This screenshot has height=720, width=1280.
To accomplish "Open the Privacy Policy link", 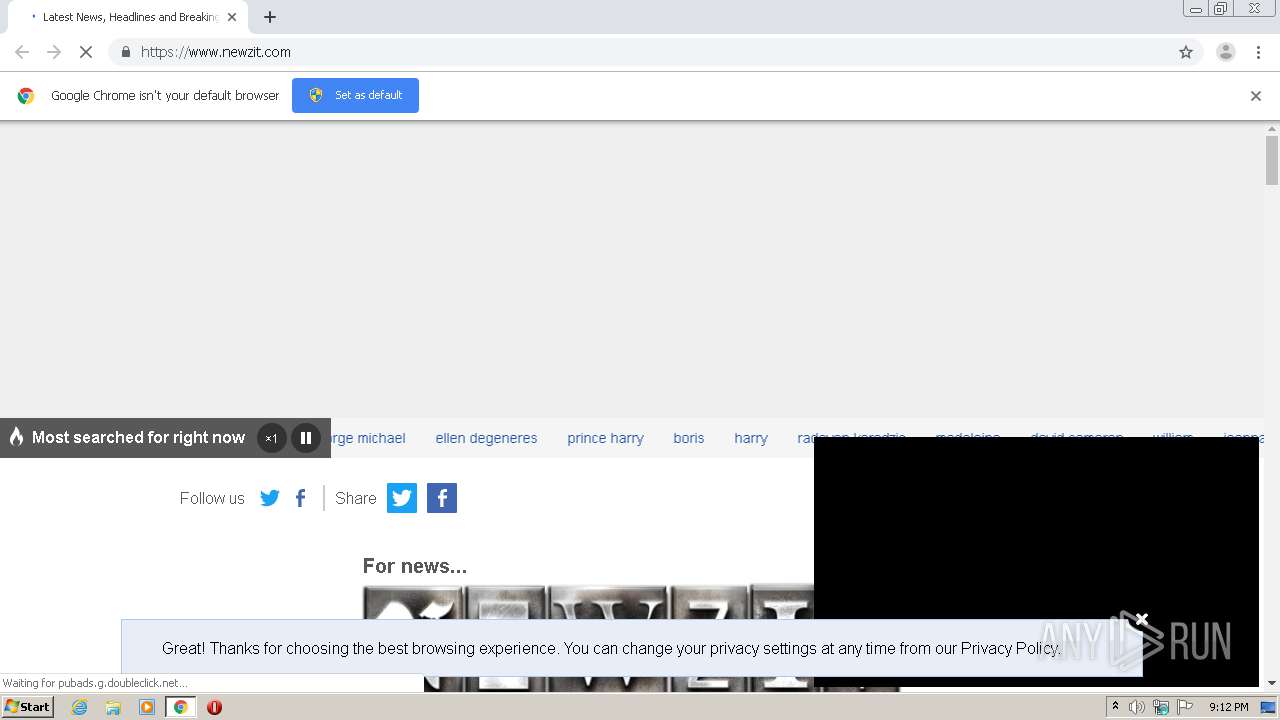I will [x=1008, y=648].
